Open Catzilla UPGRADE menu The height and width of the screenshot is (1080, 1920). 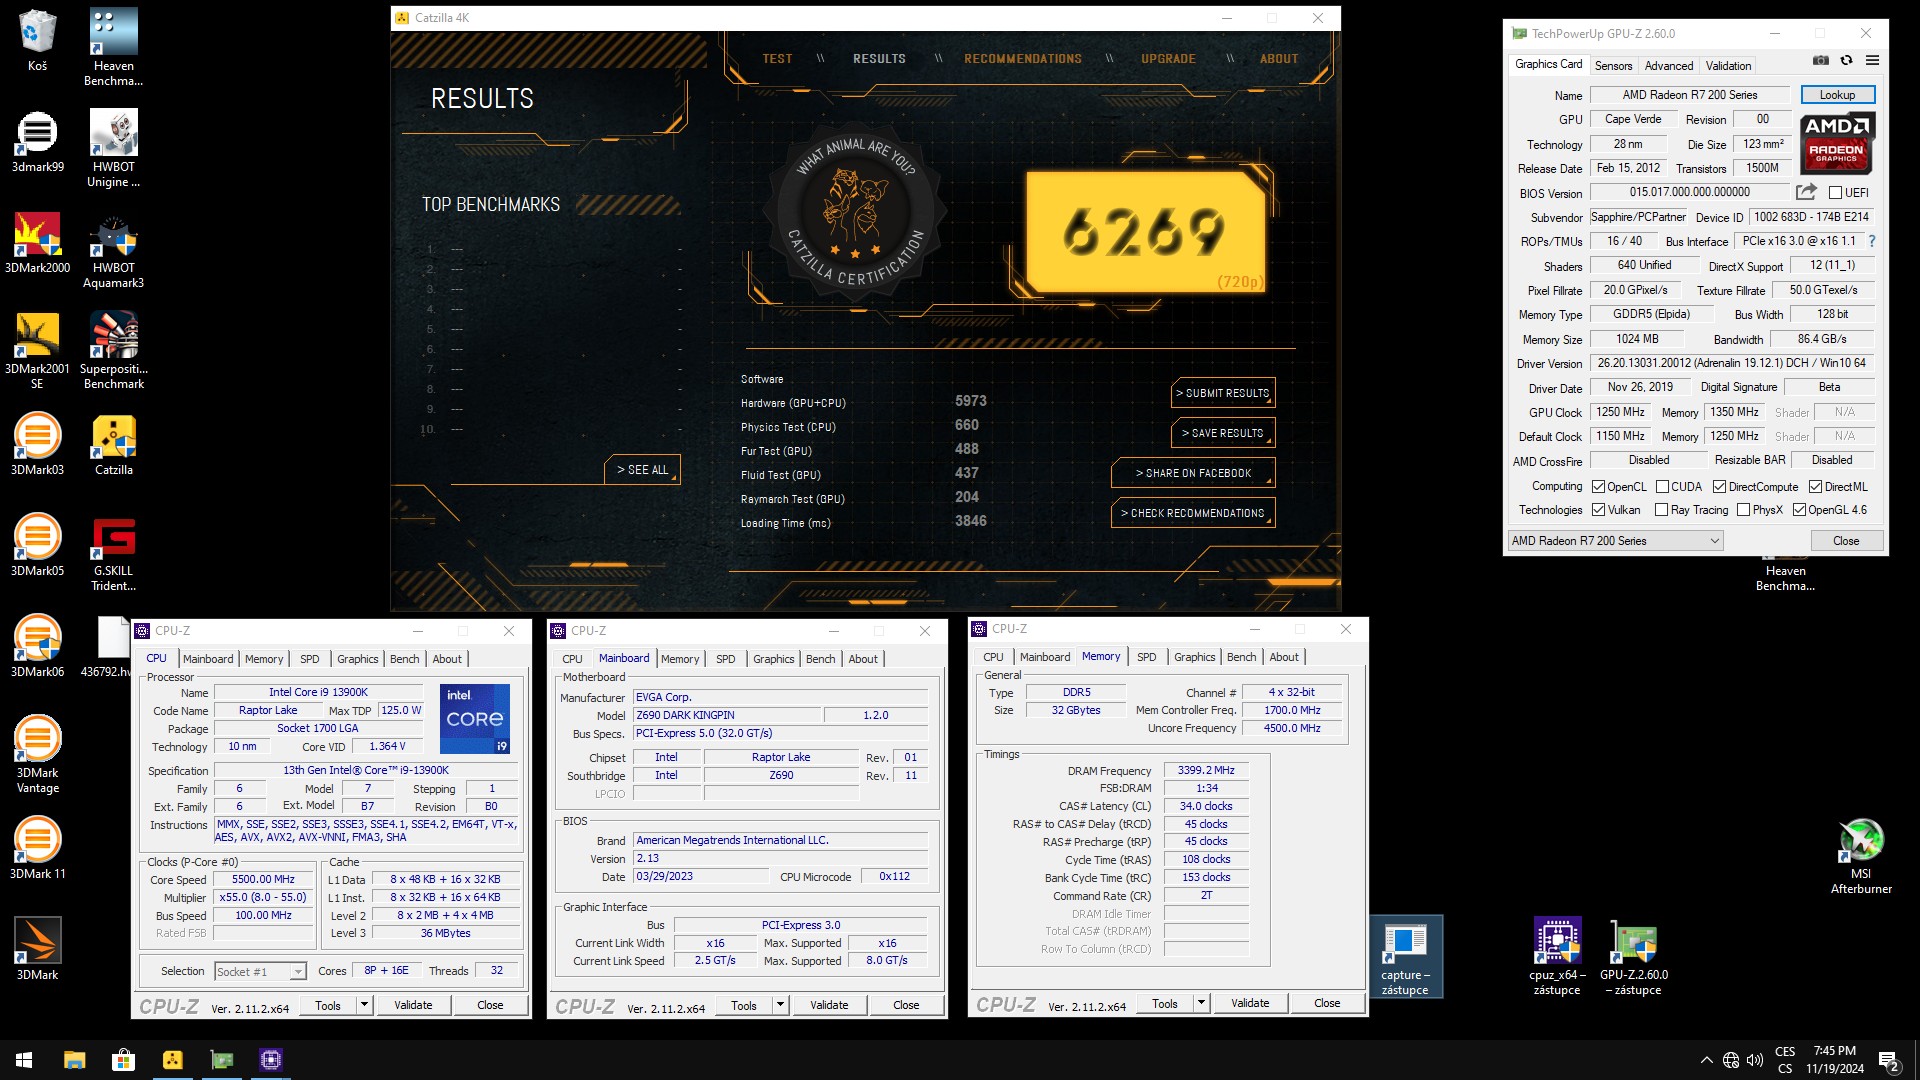click(x=1168, y=59)
